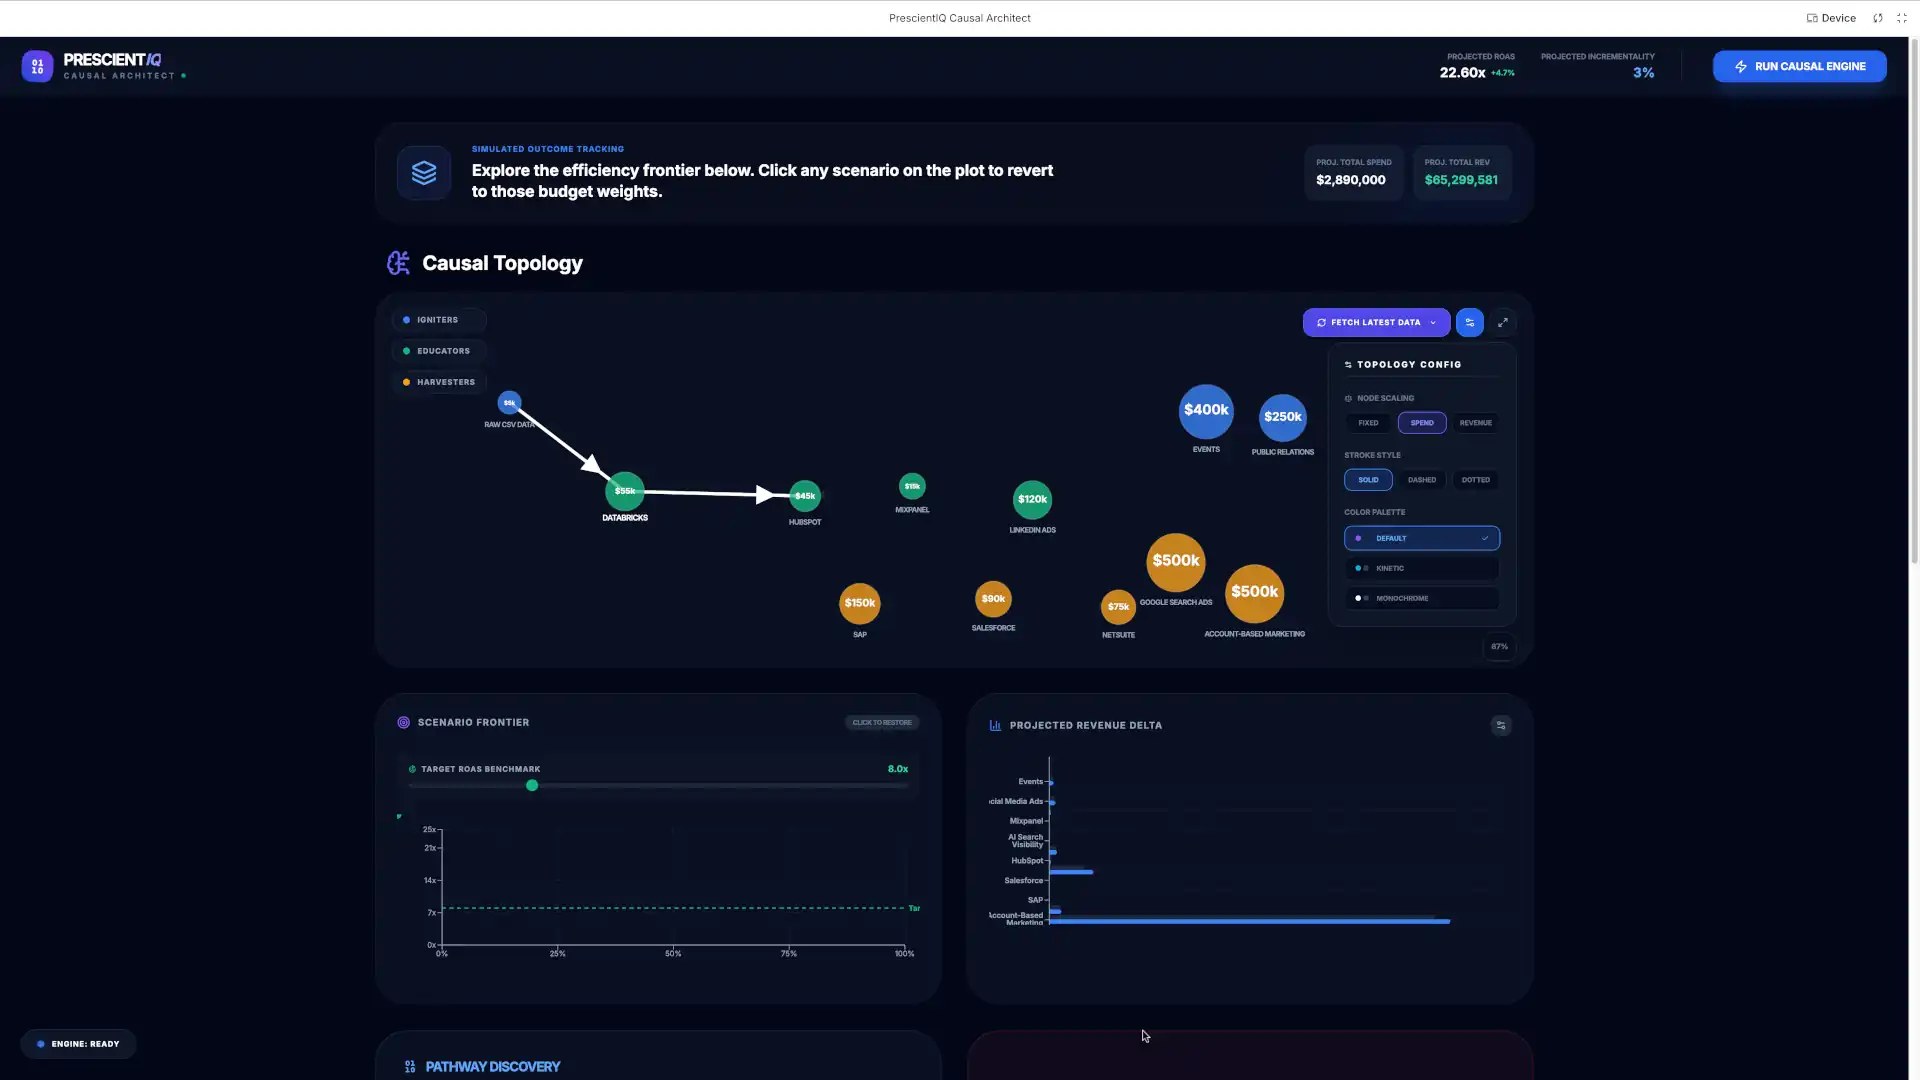Toggle the IGNITERS legend filter
Image resolution: width=1920 pixels, height=1080 pixels.
[438, 320]
